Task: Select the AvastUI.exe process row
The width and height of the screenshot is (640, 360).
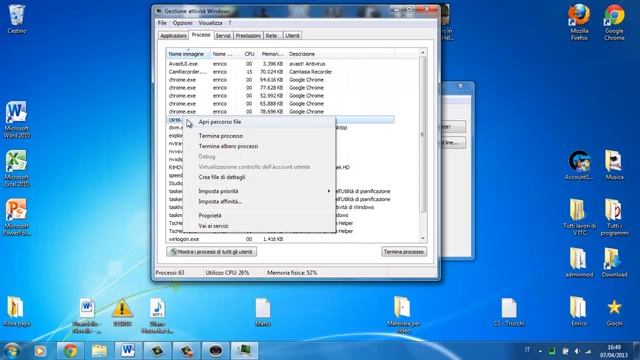Action: tap(280, 64)
